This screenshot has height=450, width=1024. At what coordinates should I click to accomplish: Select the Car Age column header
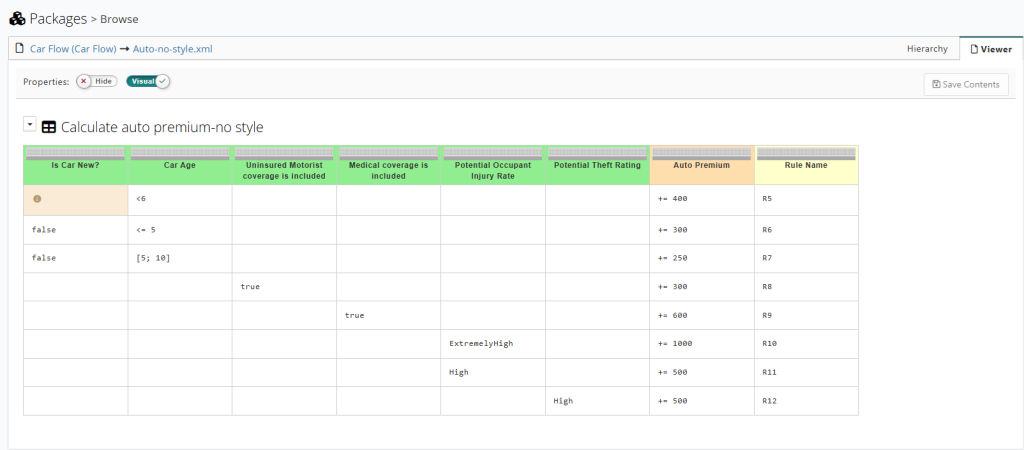[x=180, y=165]
